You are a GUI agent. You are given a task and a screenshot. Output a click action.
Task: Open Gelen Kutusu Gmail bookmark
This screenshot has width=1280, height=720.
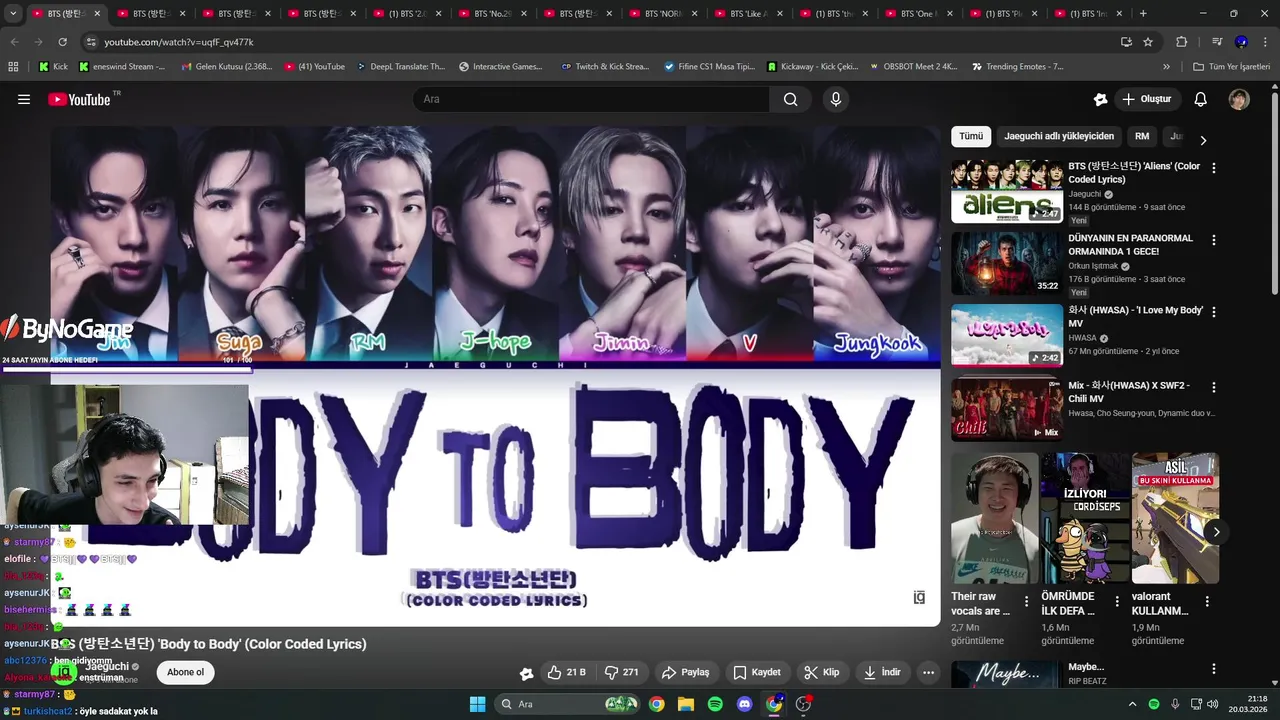click(x=227, y=67)
